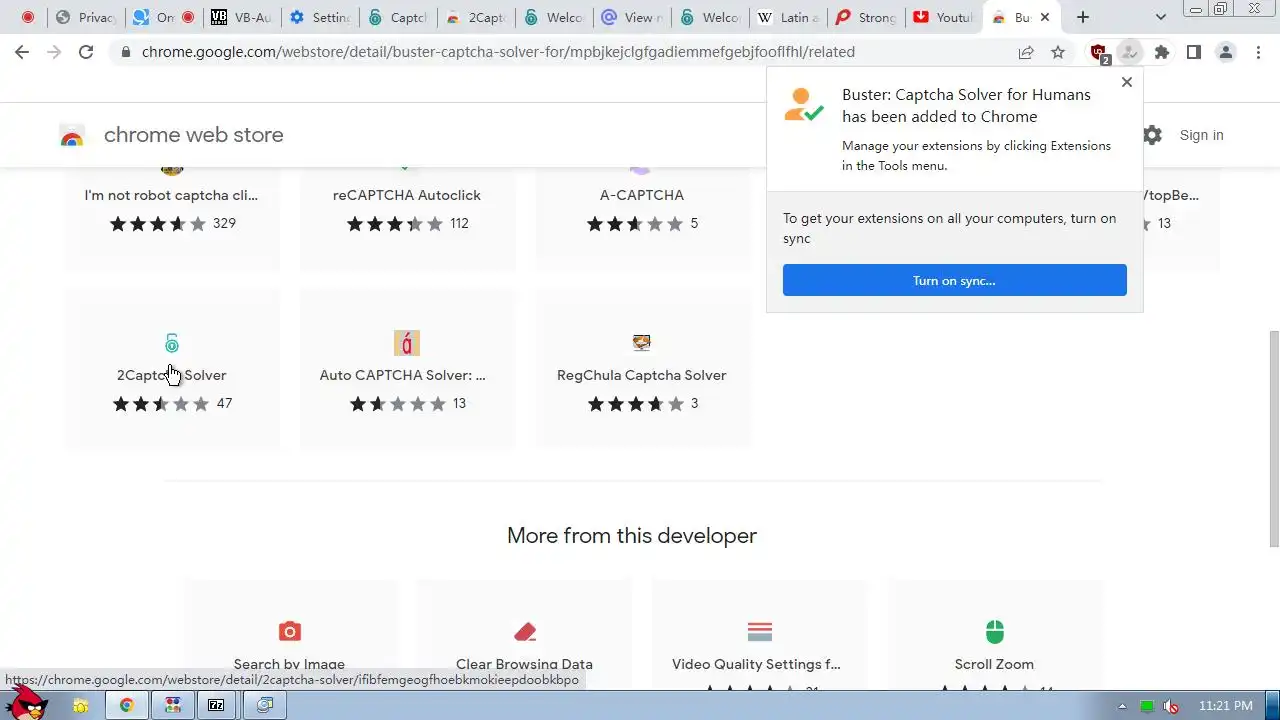View site information via the lock icon

[x=125, y=52]
